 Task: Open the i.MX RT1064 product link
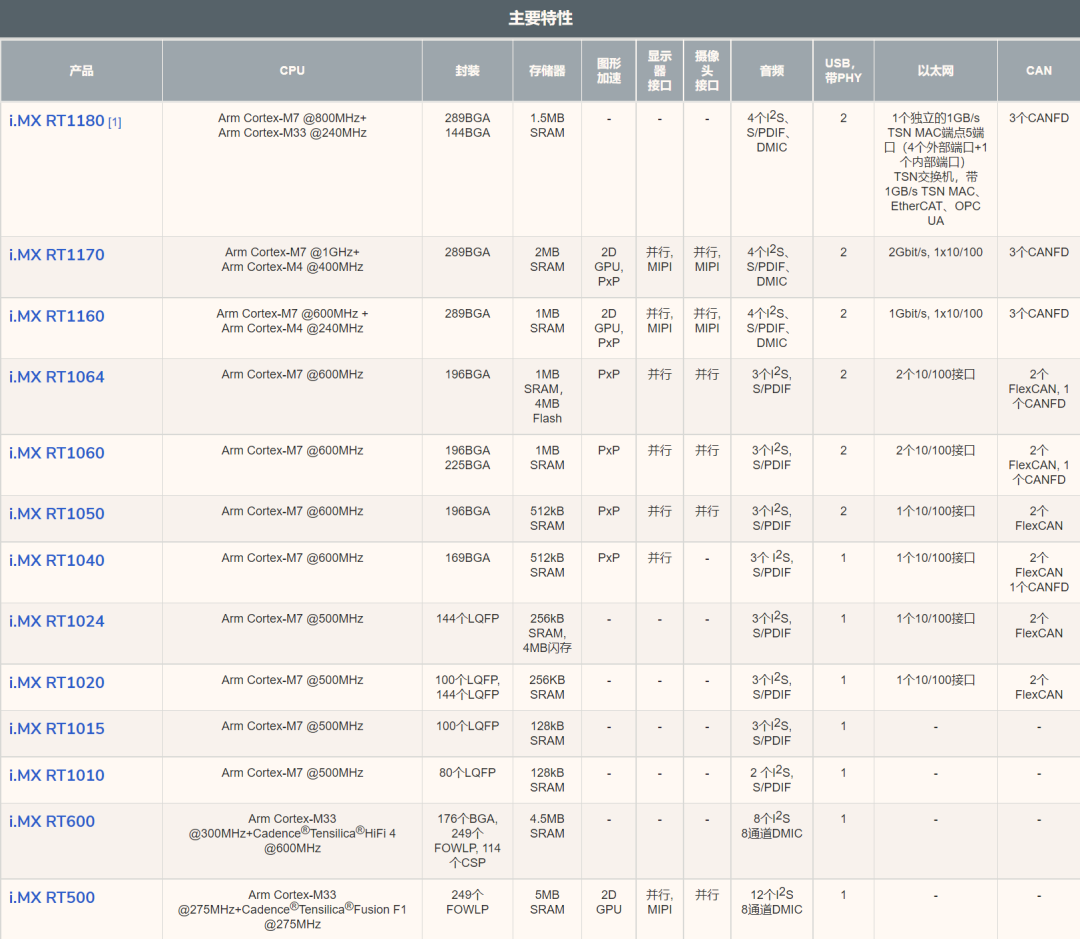click(x=56, y=377)
